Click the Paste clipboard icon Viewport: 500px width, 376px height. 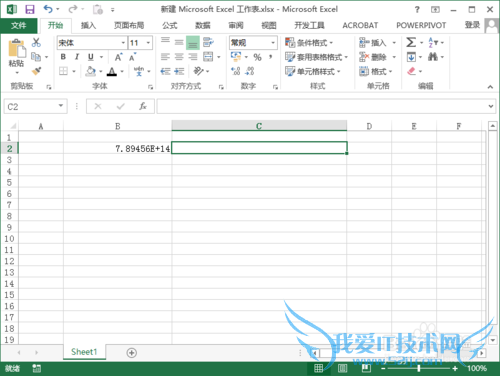[x=17, y=49]
